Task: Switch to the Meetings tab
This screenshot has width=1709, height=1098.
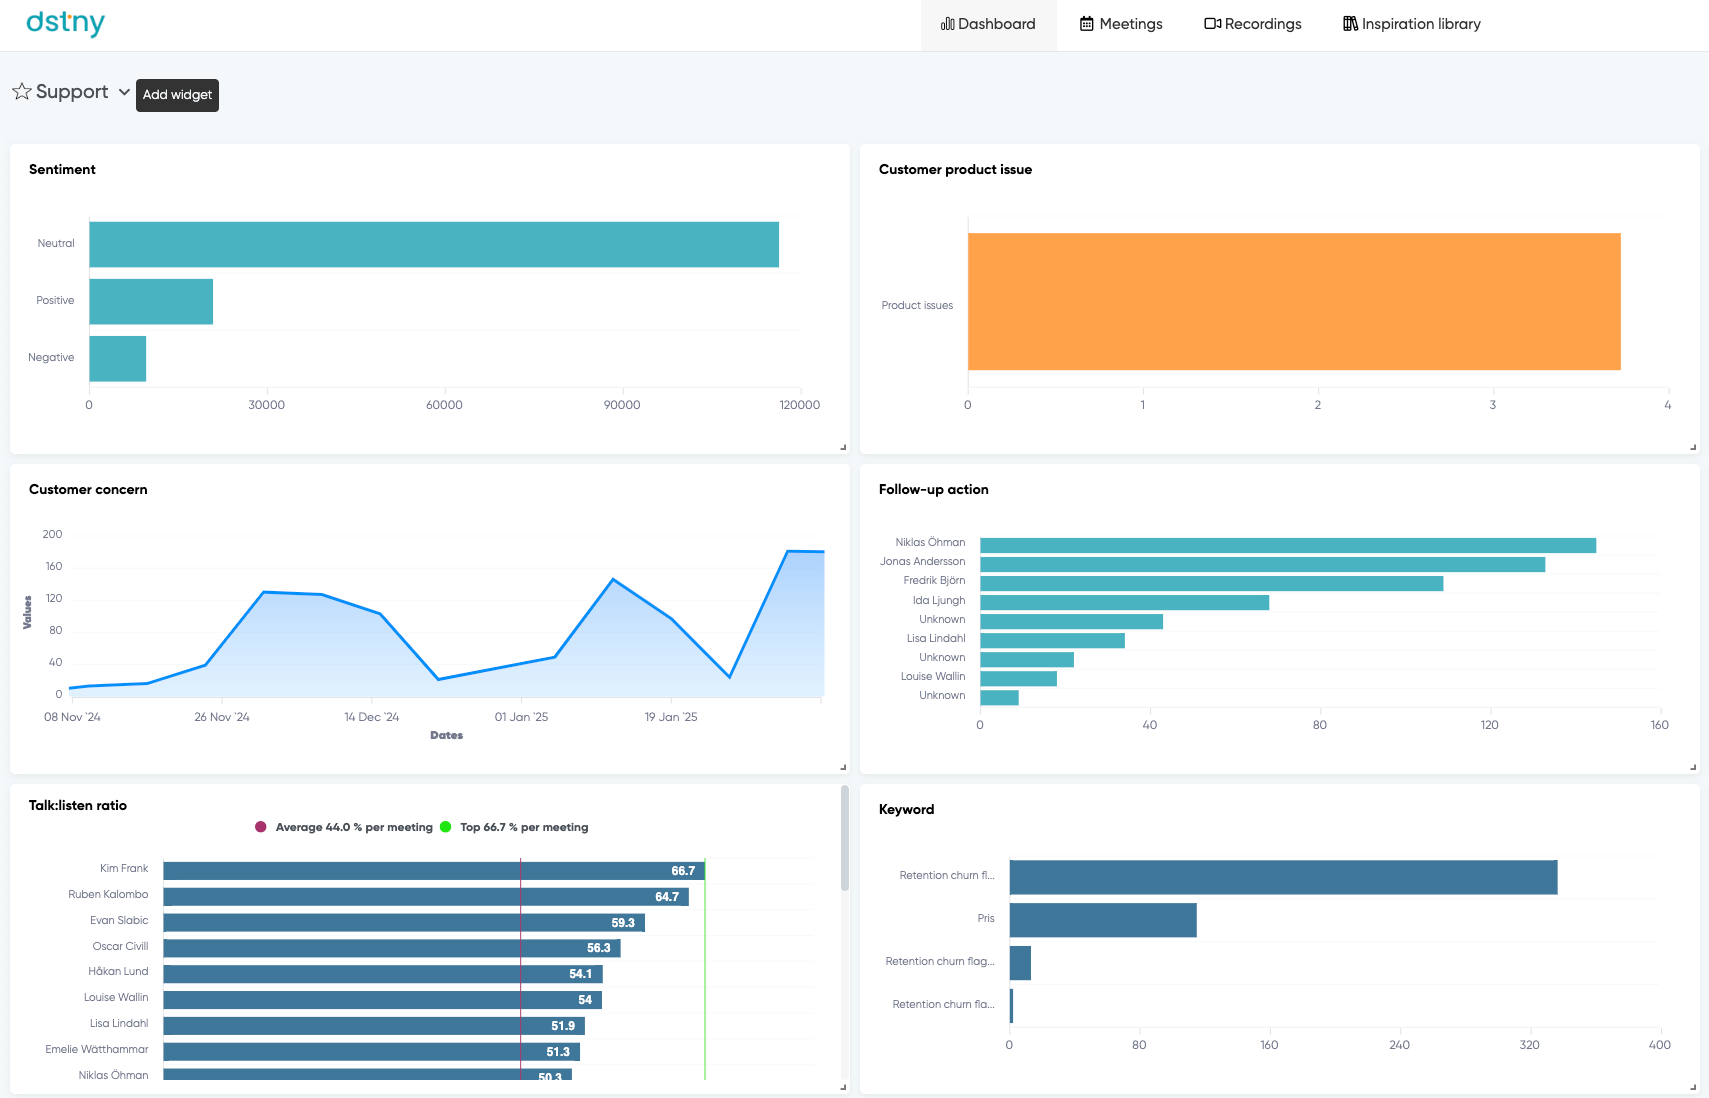Action: click(x=1121, y=24)
